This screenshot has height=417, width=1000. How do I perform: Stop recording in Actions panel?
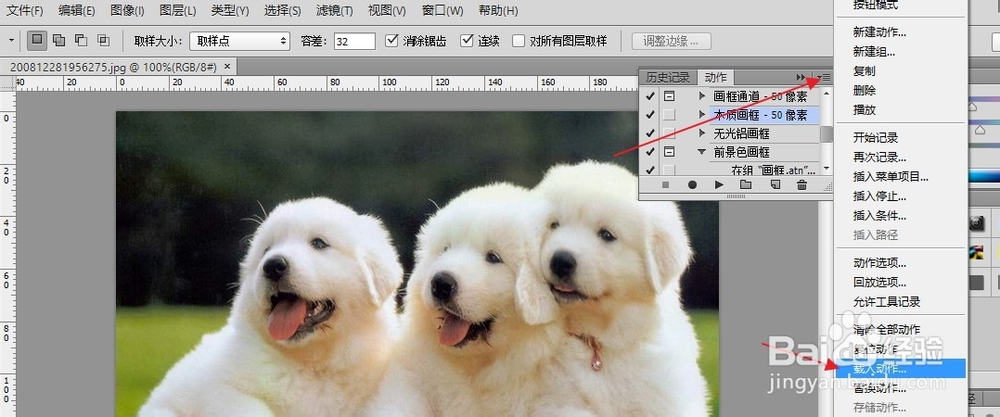coord(665,185)
